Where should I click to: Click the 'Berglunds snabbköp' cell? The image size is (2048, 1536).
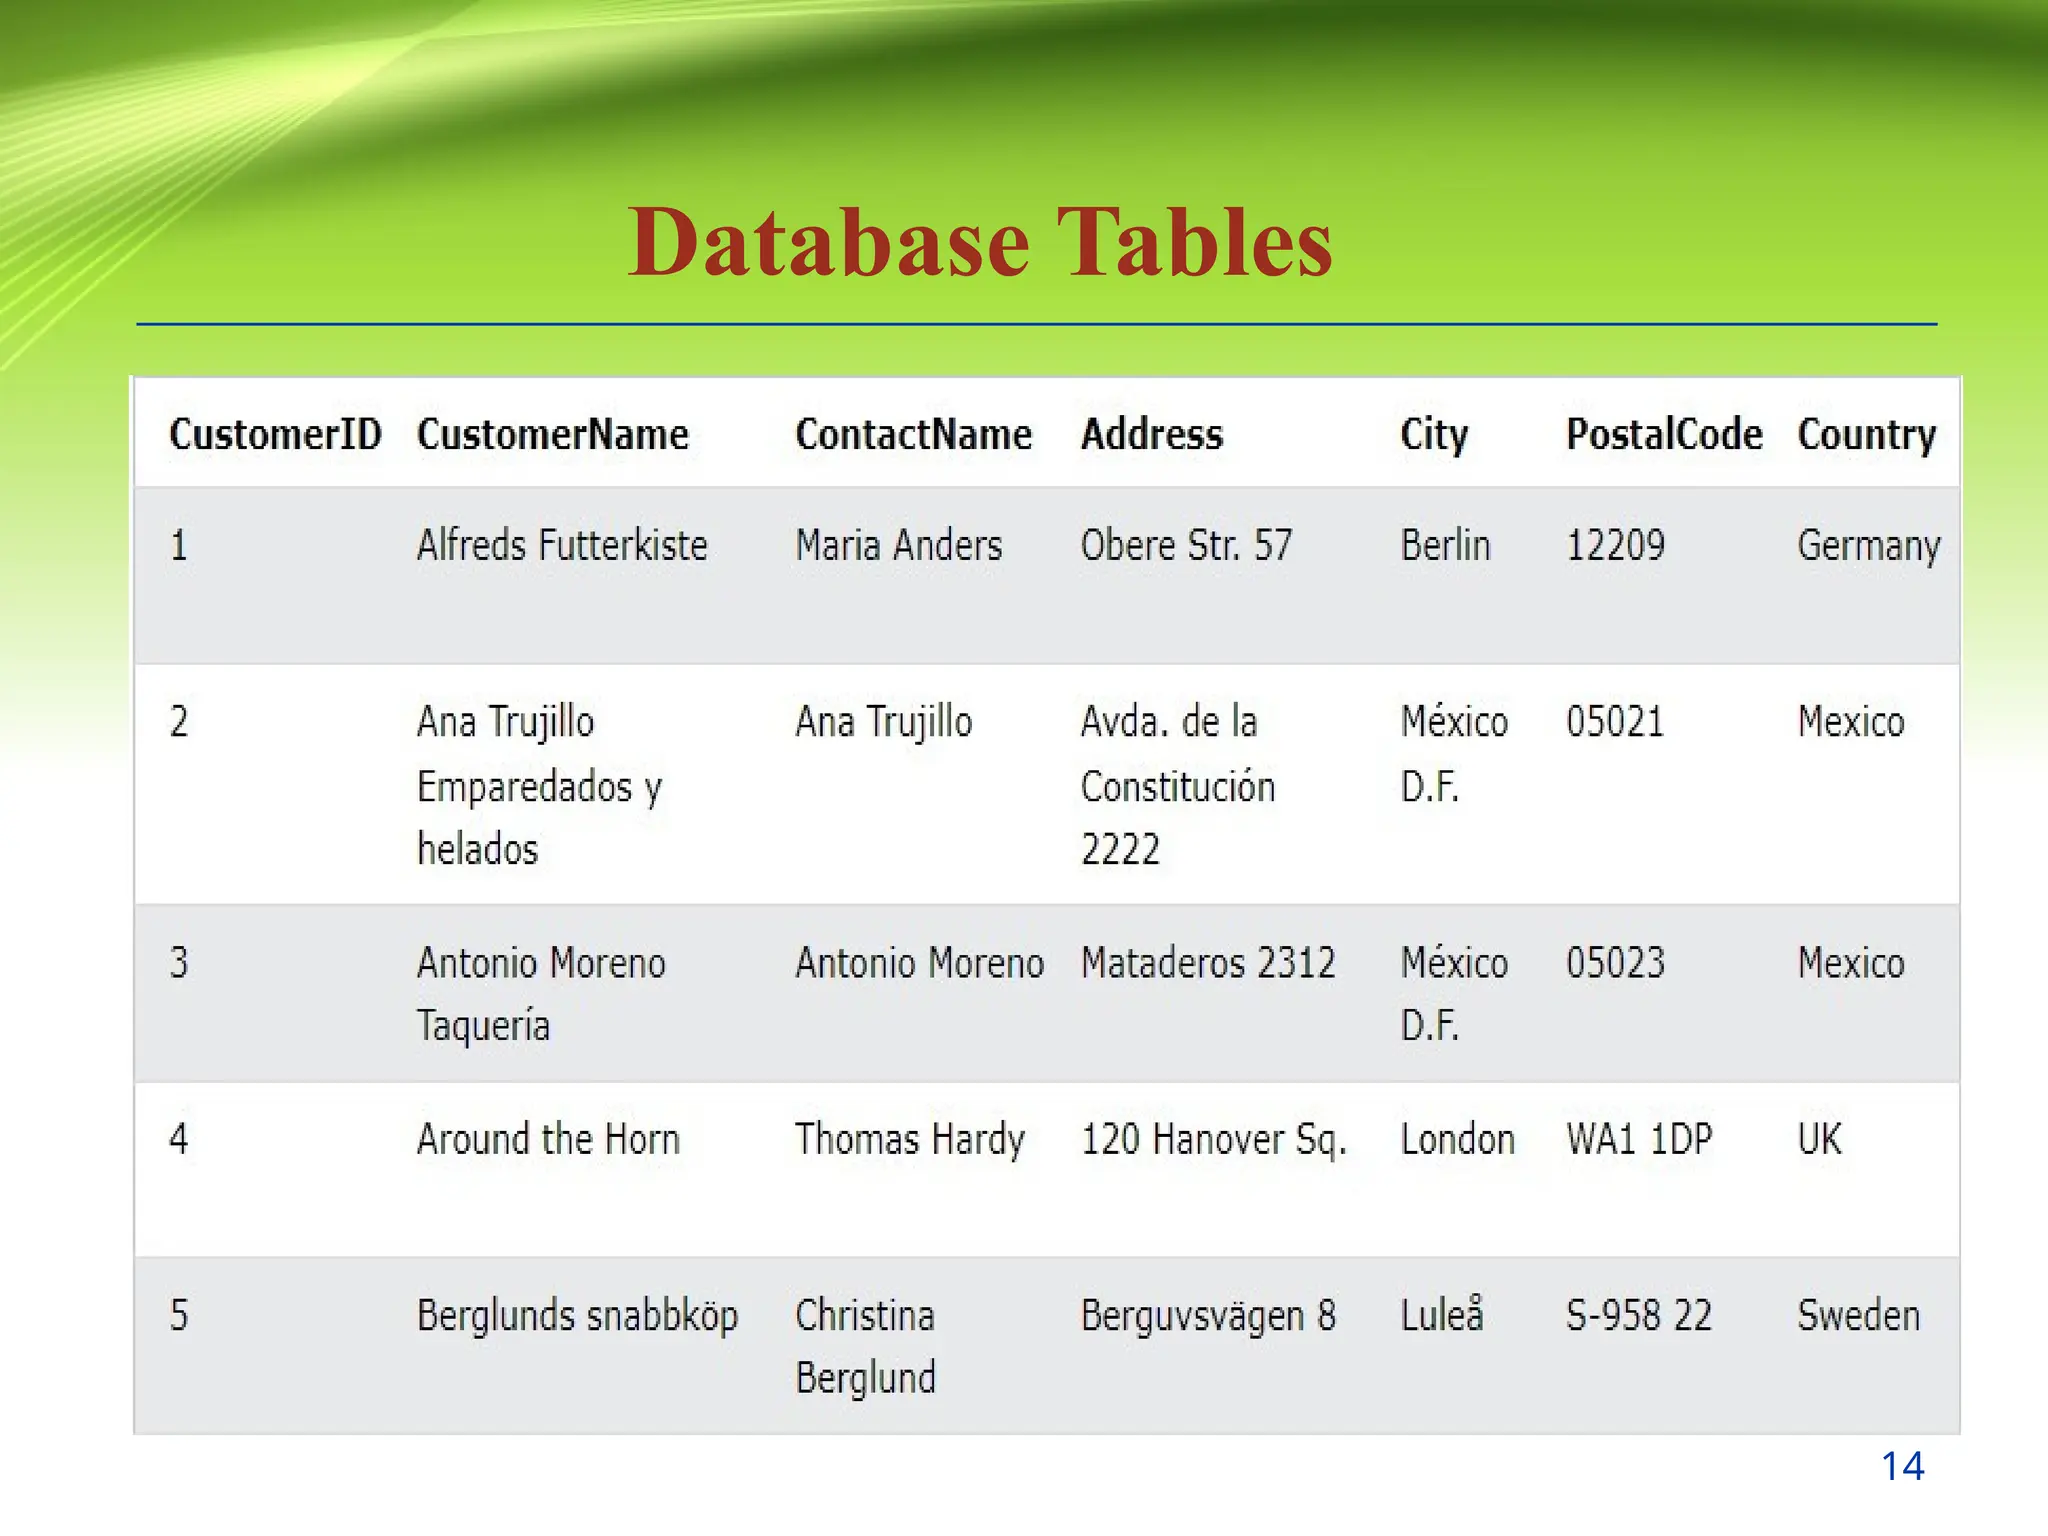(577, 1317)
